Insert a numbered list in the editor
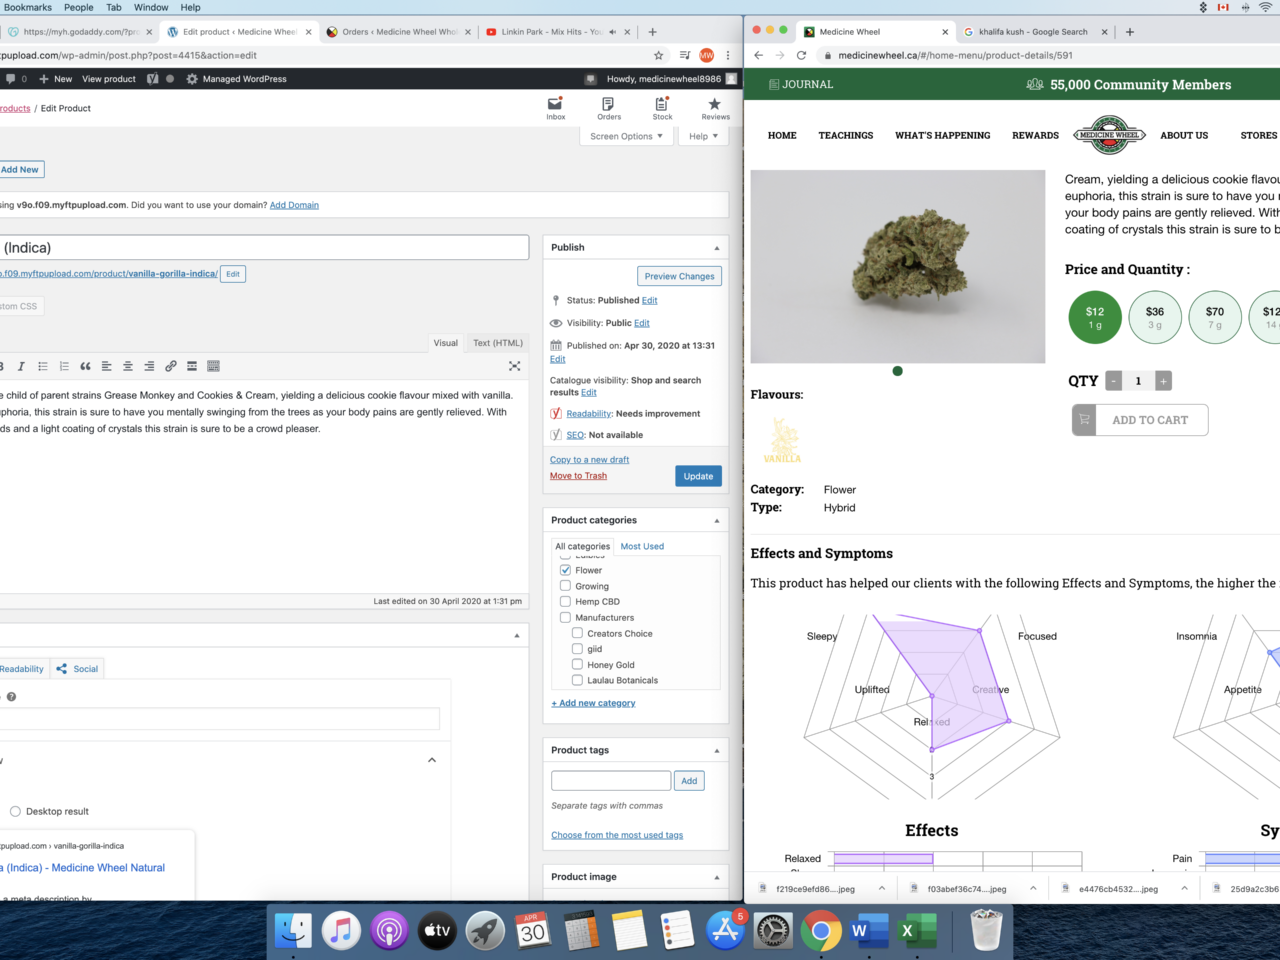 tap(64, 367)
